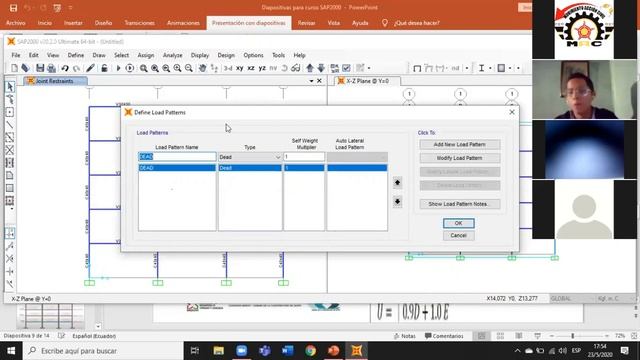The height and width of the screenshot is (360, 640).
Task: Open the GLOBAL coordinate system dropdown
Action: coord(572,299)
